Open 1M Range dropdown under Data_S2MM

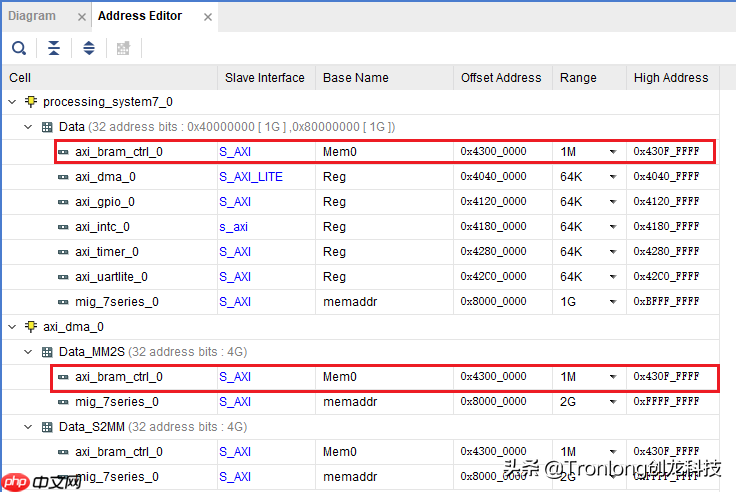click(x=613, y=452)
